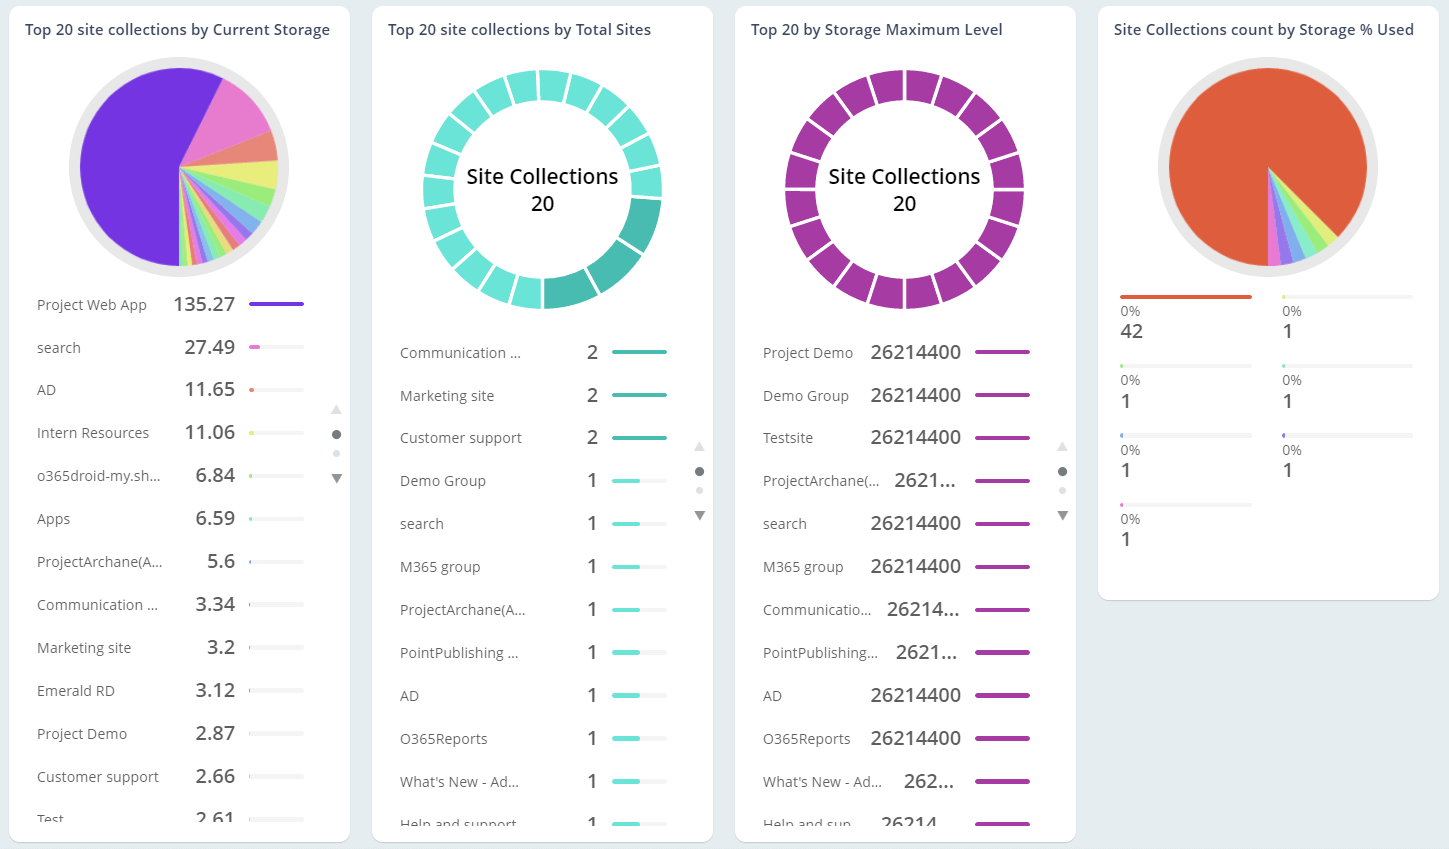Select the second page dot in Current Storage legend
1449x849 pixels.
click(337, 453)
